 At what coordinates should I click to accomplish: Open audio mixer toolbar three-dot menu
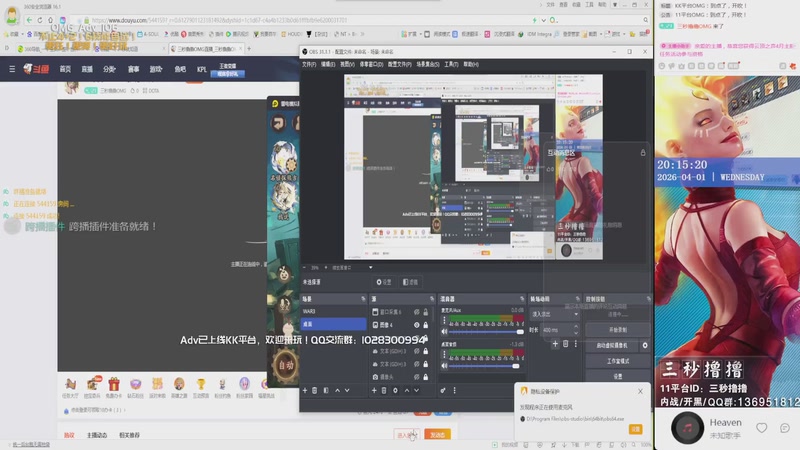455,390
